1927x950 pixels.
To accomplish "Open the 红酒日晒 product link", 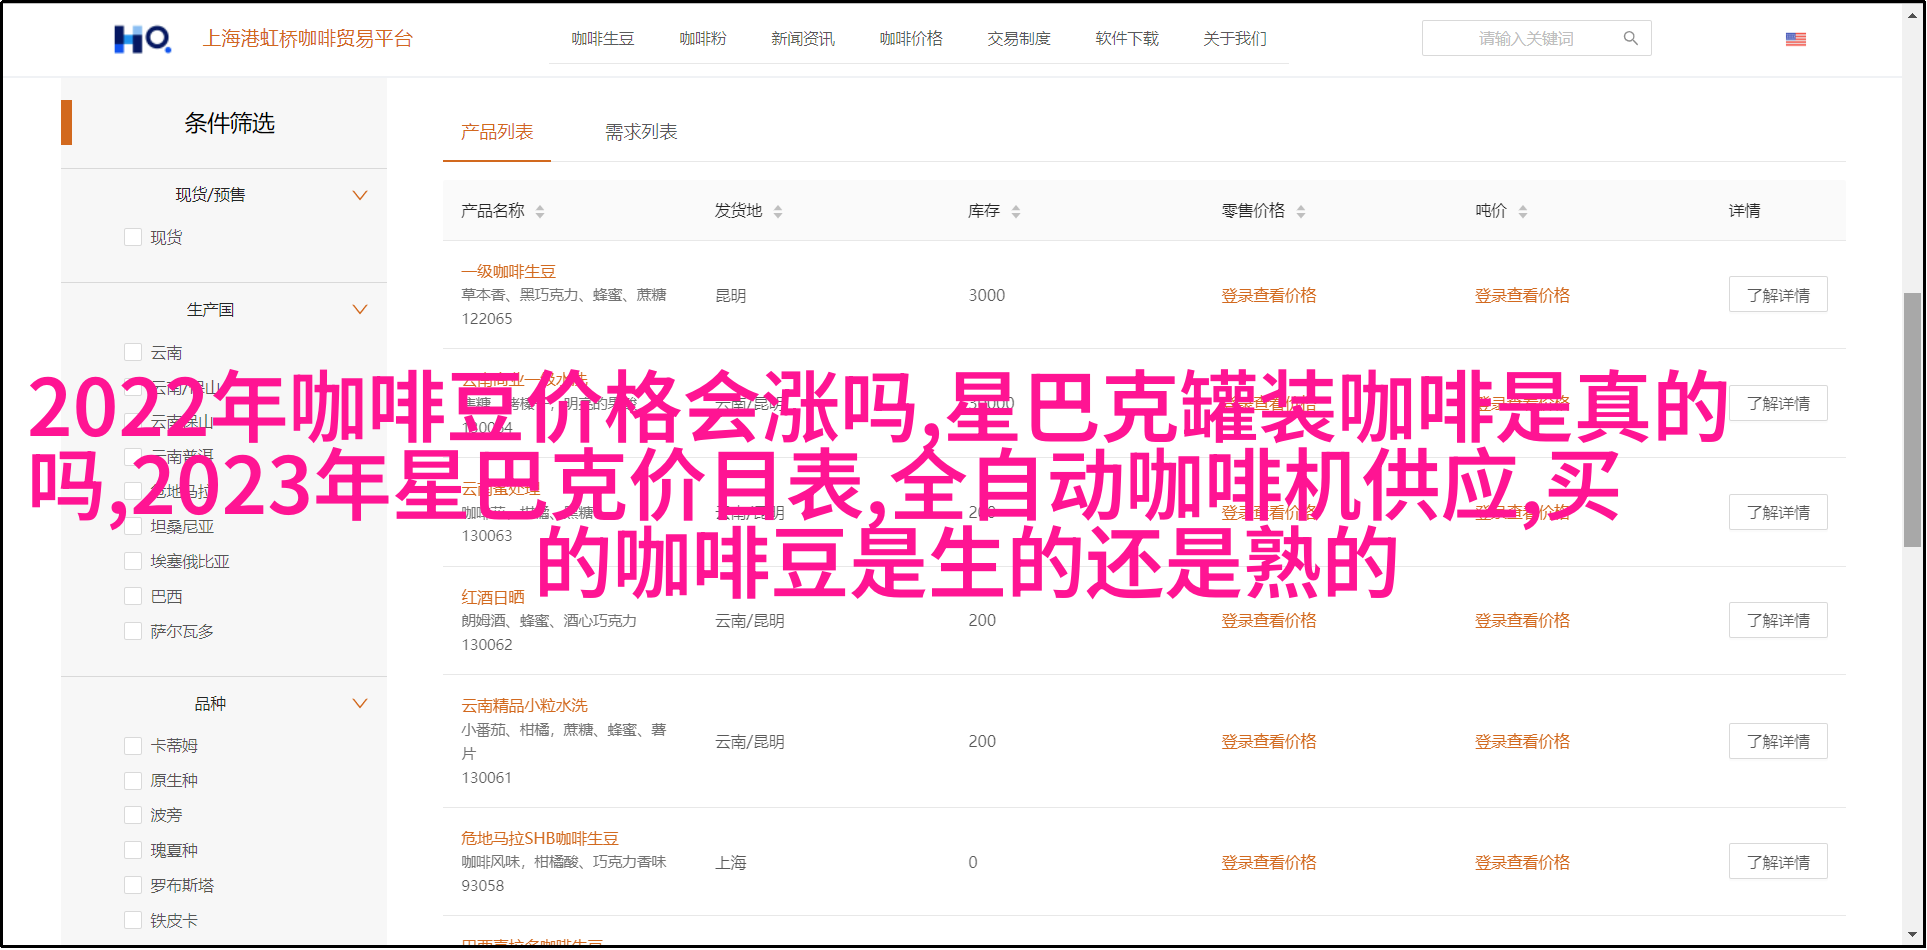I will 493,597.
